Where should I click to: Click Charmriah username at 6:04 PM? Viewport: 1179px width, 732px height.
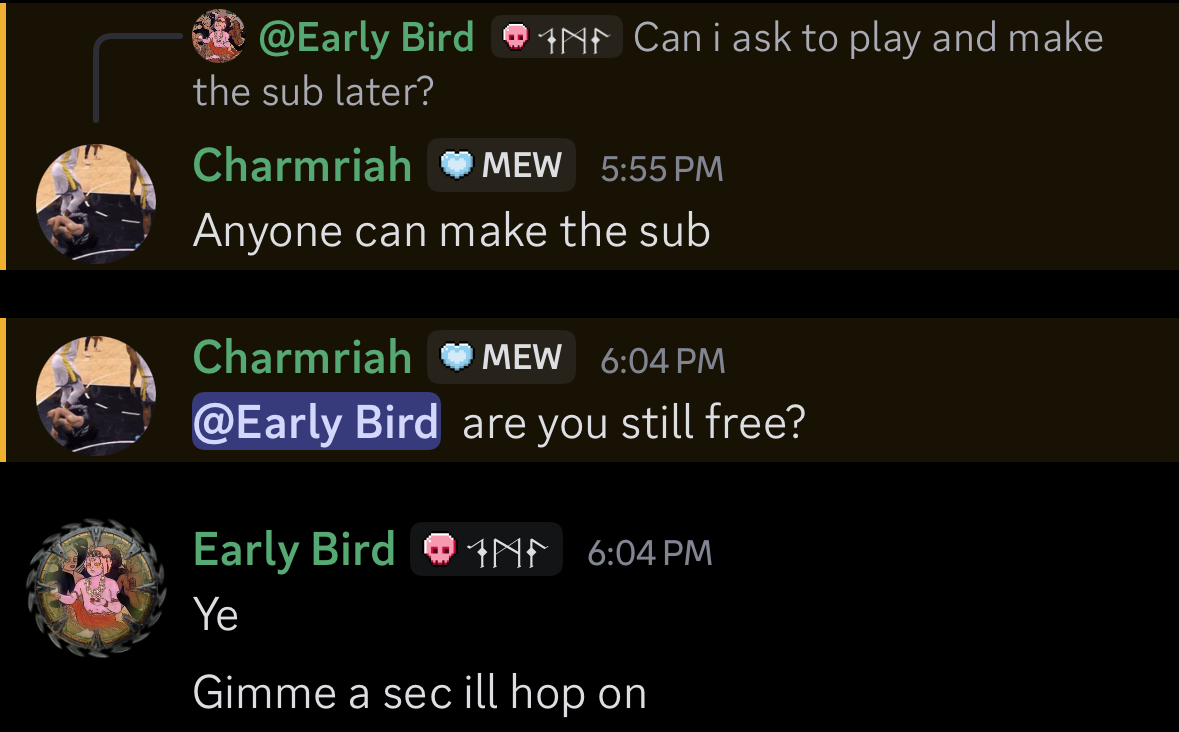302,356
